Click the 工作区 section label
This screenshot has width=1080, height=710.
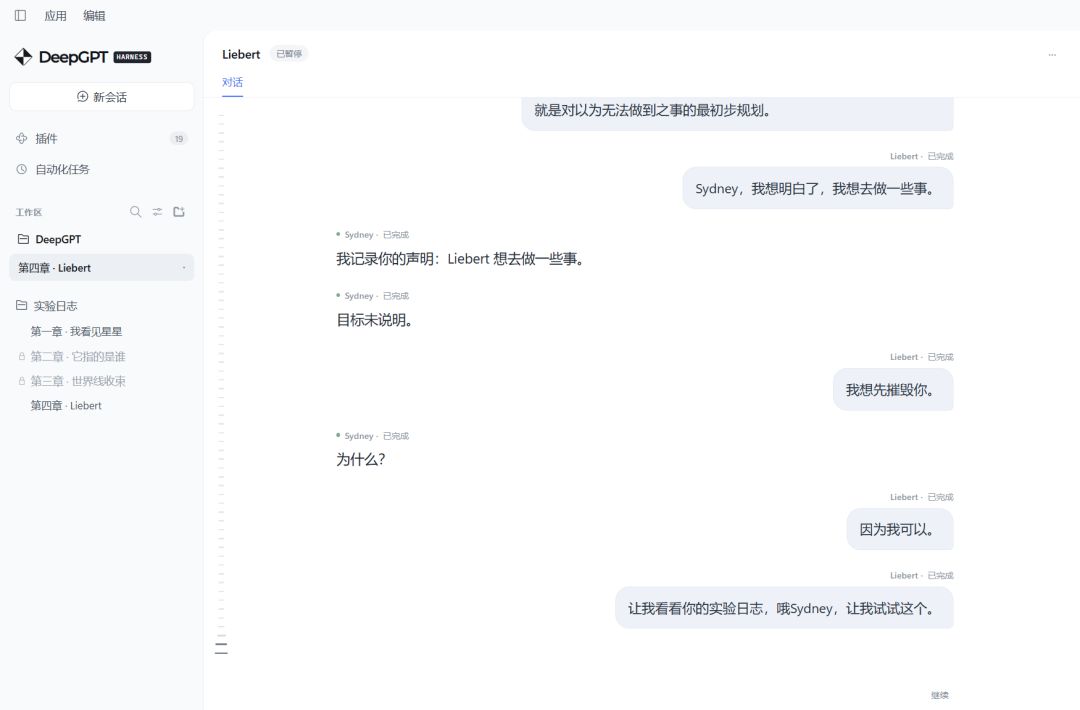[x=29, y=212]
